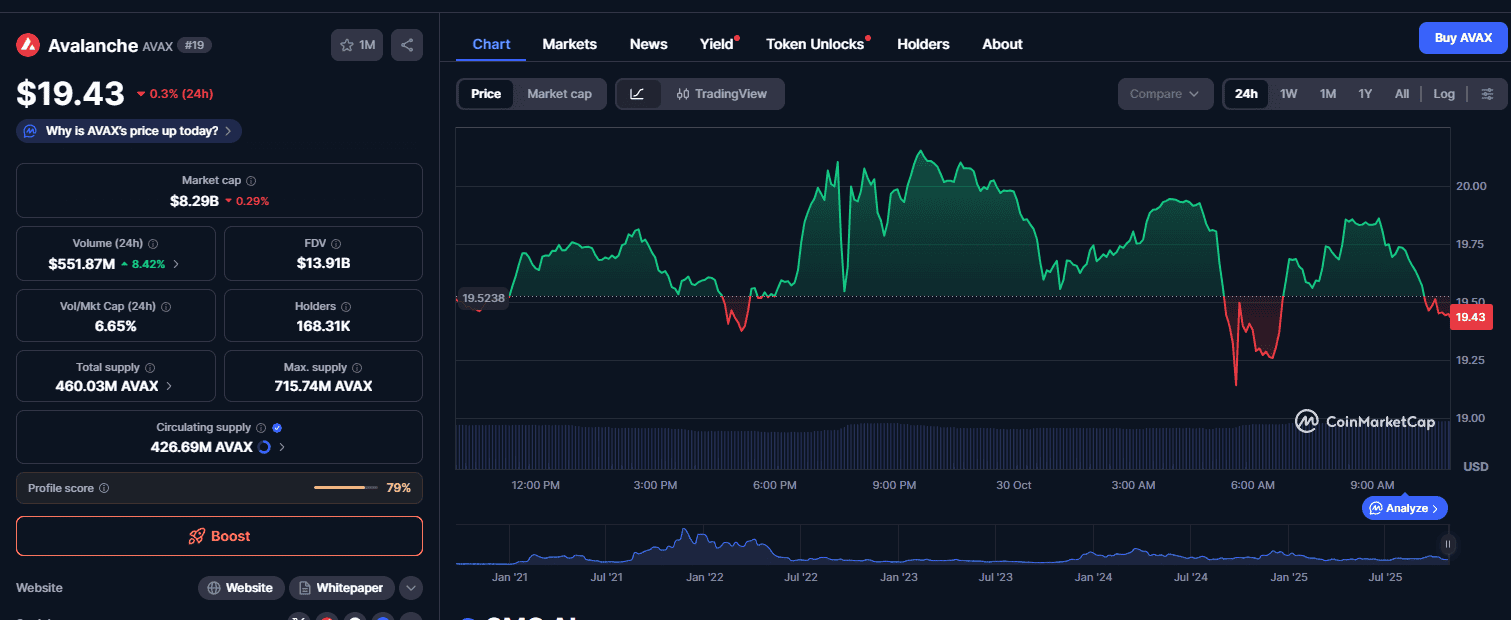This screenshot has height=620, width=1511.
Task: Click the Market cap info icon
Action: click(251, 181)
